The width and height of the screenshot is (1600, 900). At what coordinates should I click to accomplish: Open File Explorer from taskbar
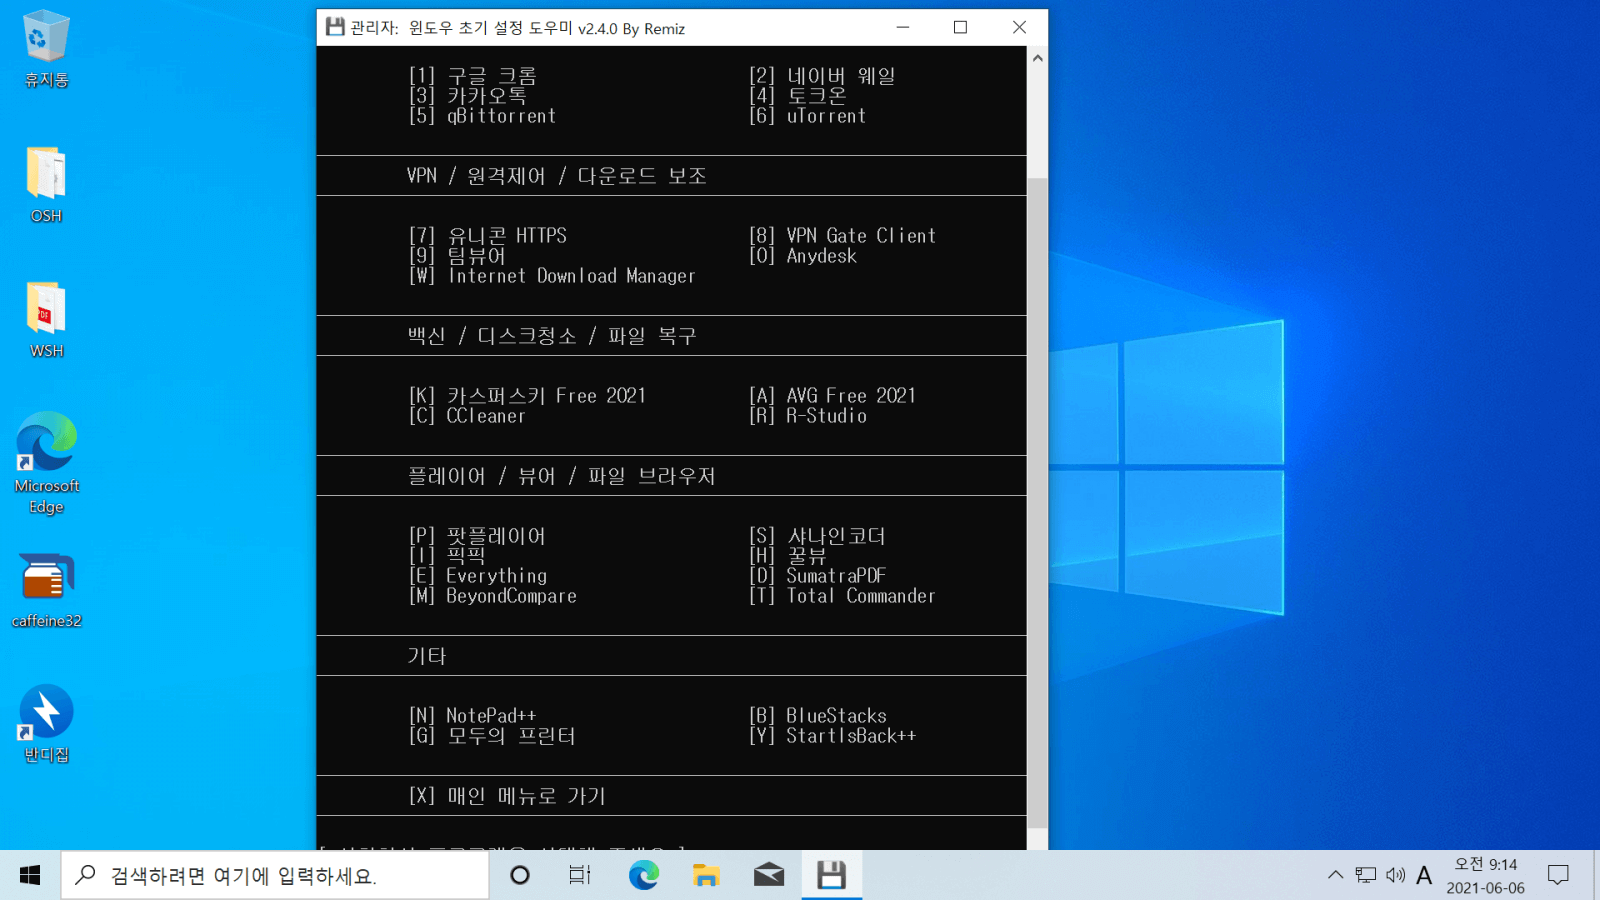click(x=706, y=875)
